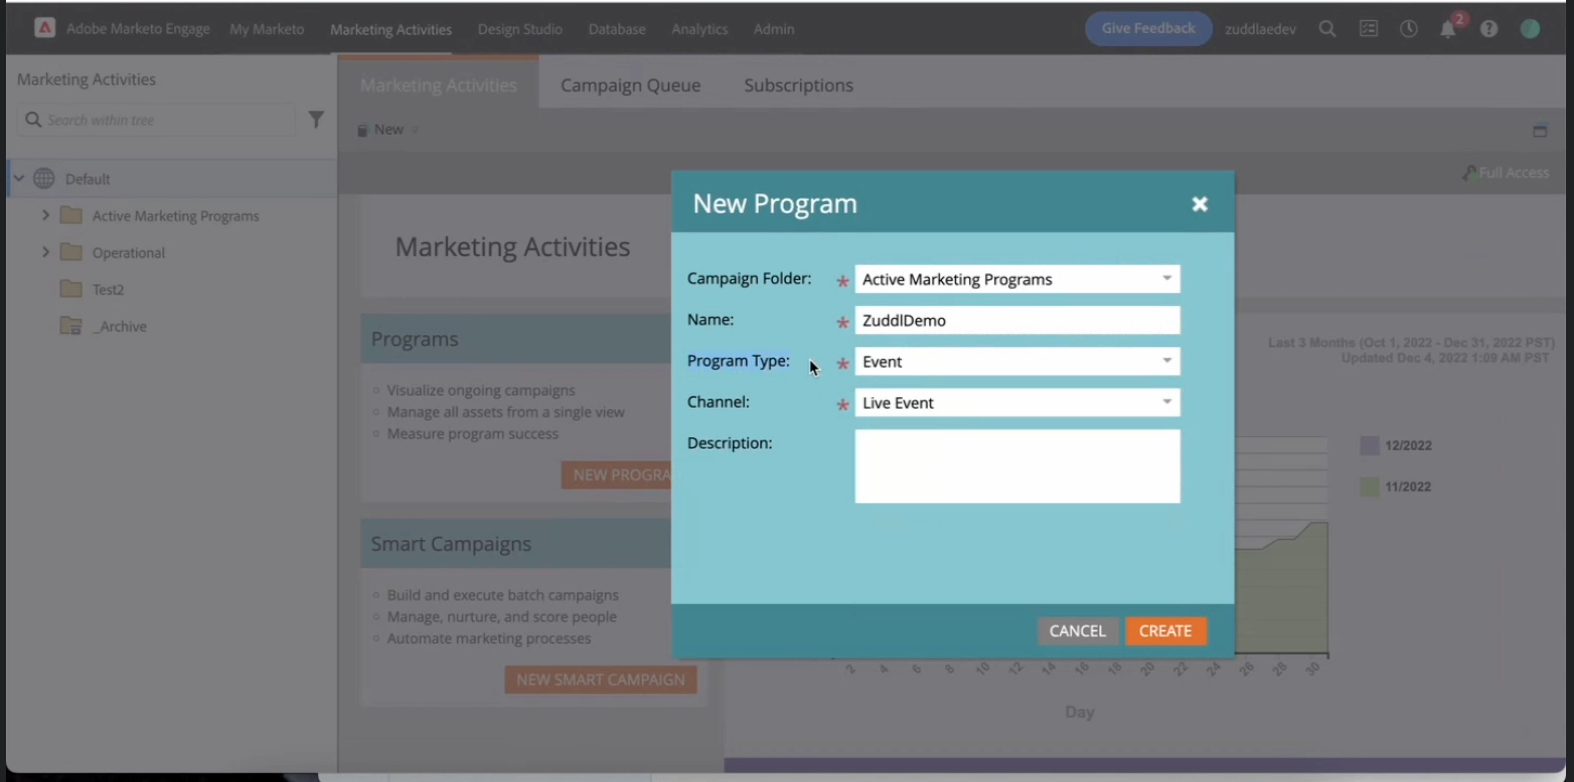Viewport: 1574px width, 782px height.
Task: Click the Full Access label
Action: coord(1513,173)
